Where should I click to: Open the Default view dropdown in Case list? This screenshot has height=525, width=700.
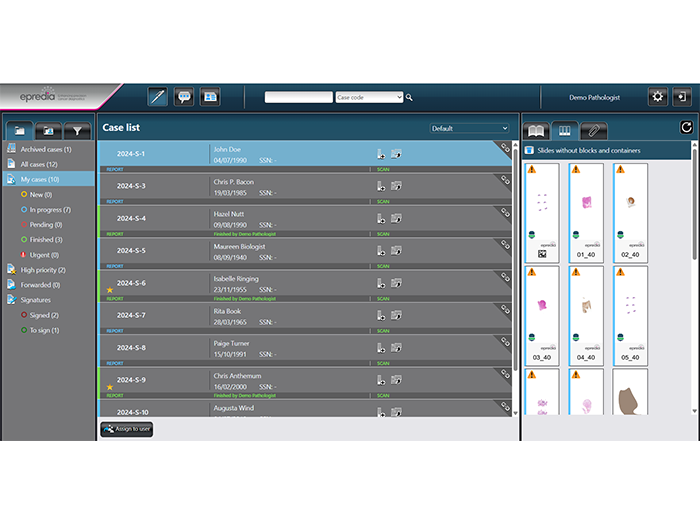[x=469, y=128]
